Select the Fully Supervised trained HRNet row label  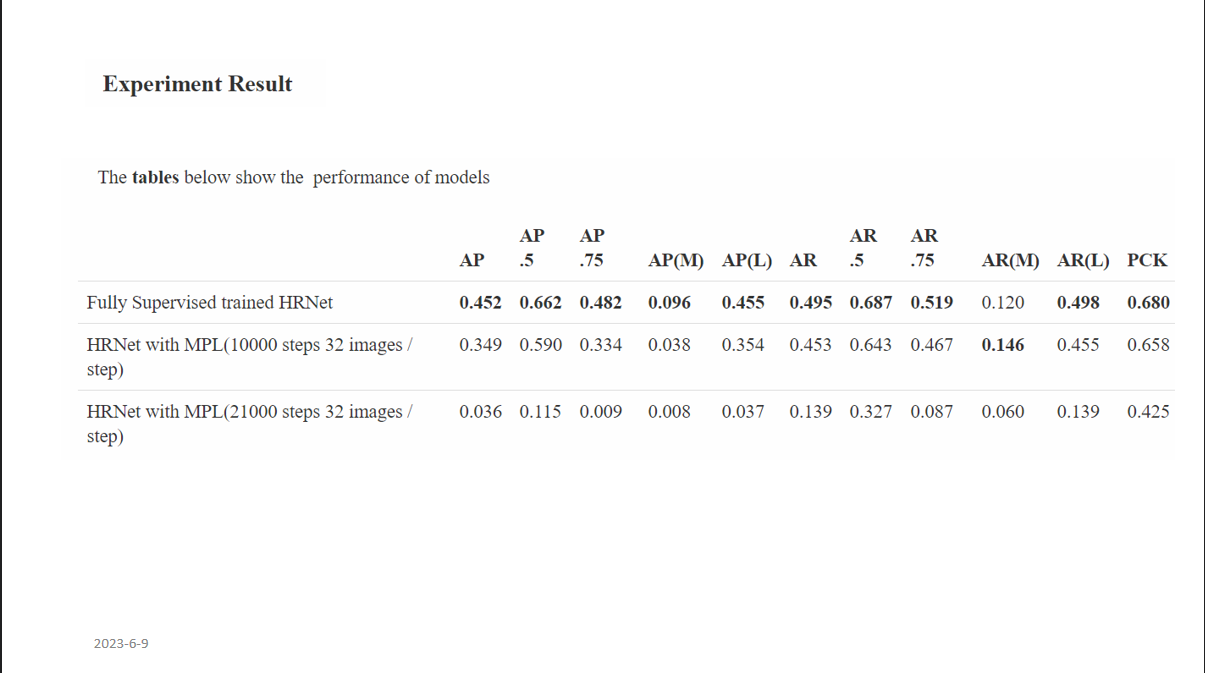pyautogui.click(x=210, y=302)
